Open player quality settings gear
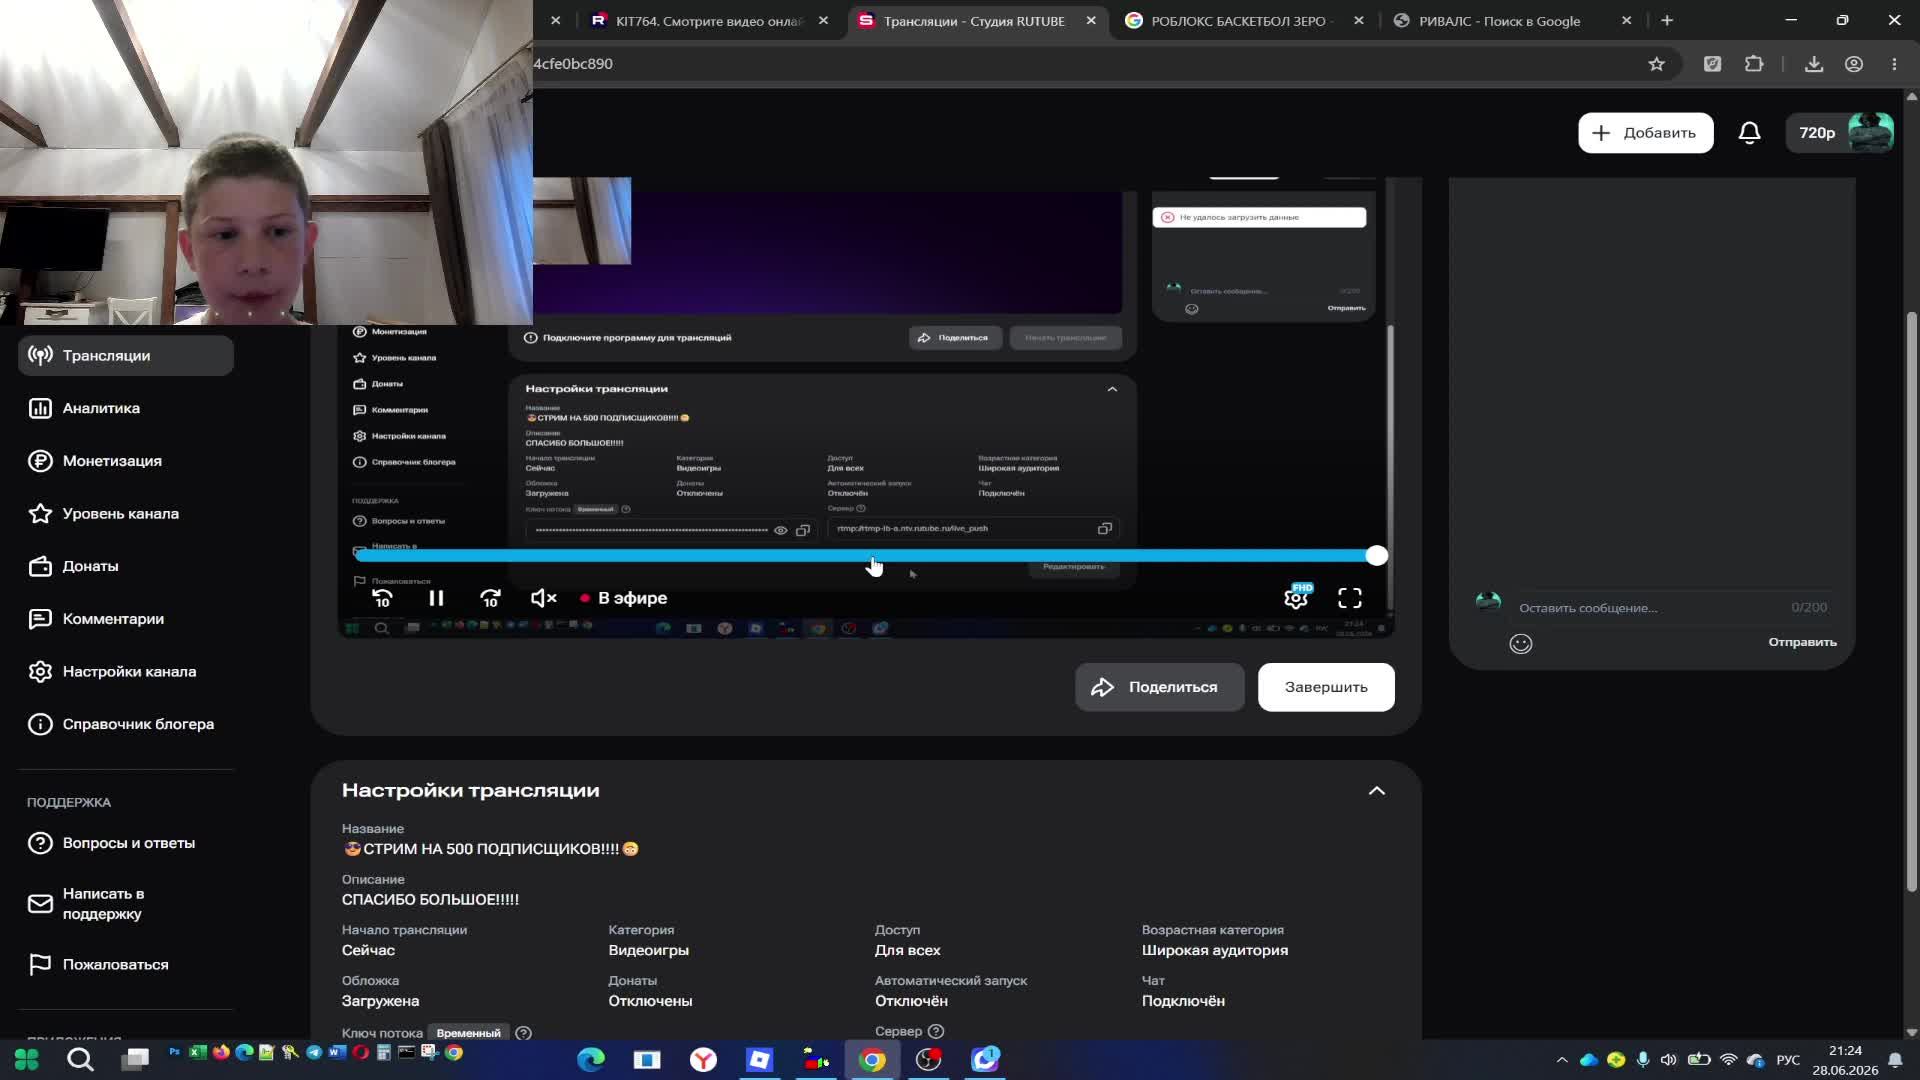This screenshot has height=1080, width=1920. (1296, 598)
